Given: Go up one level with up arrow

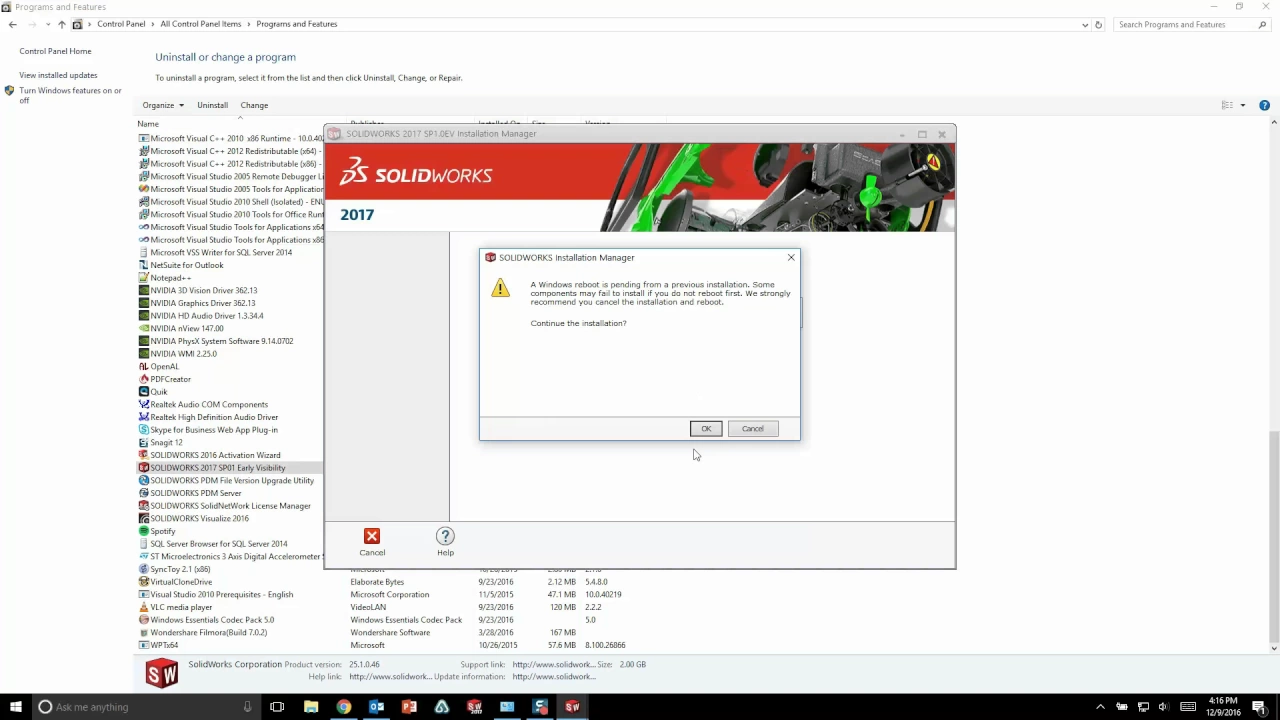Looking at the screenshot, I should tap(62, 24).
